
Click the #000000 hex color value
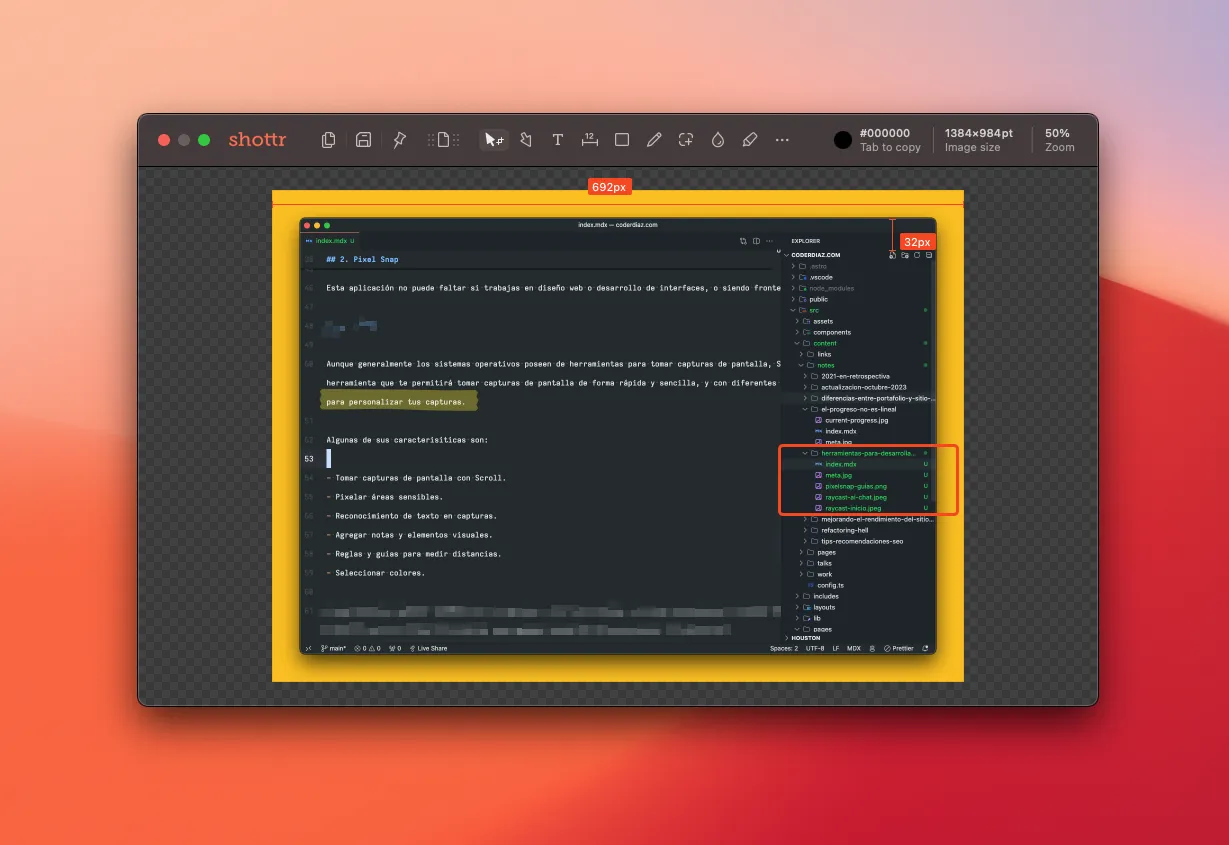point(886,133)
